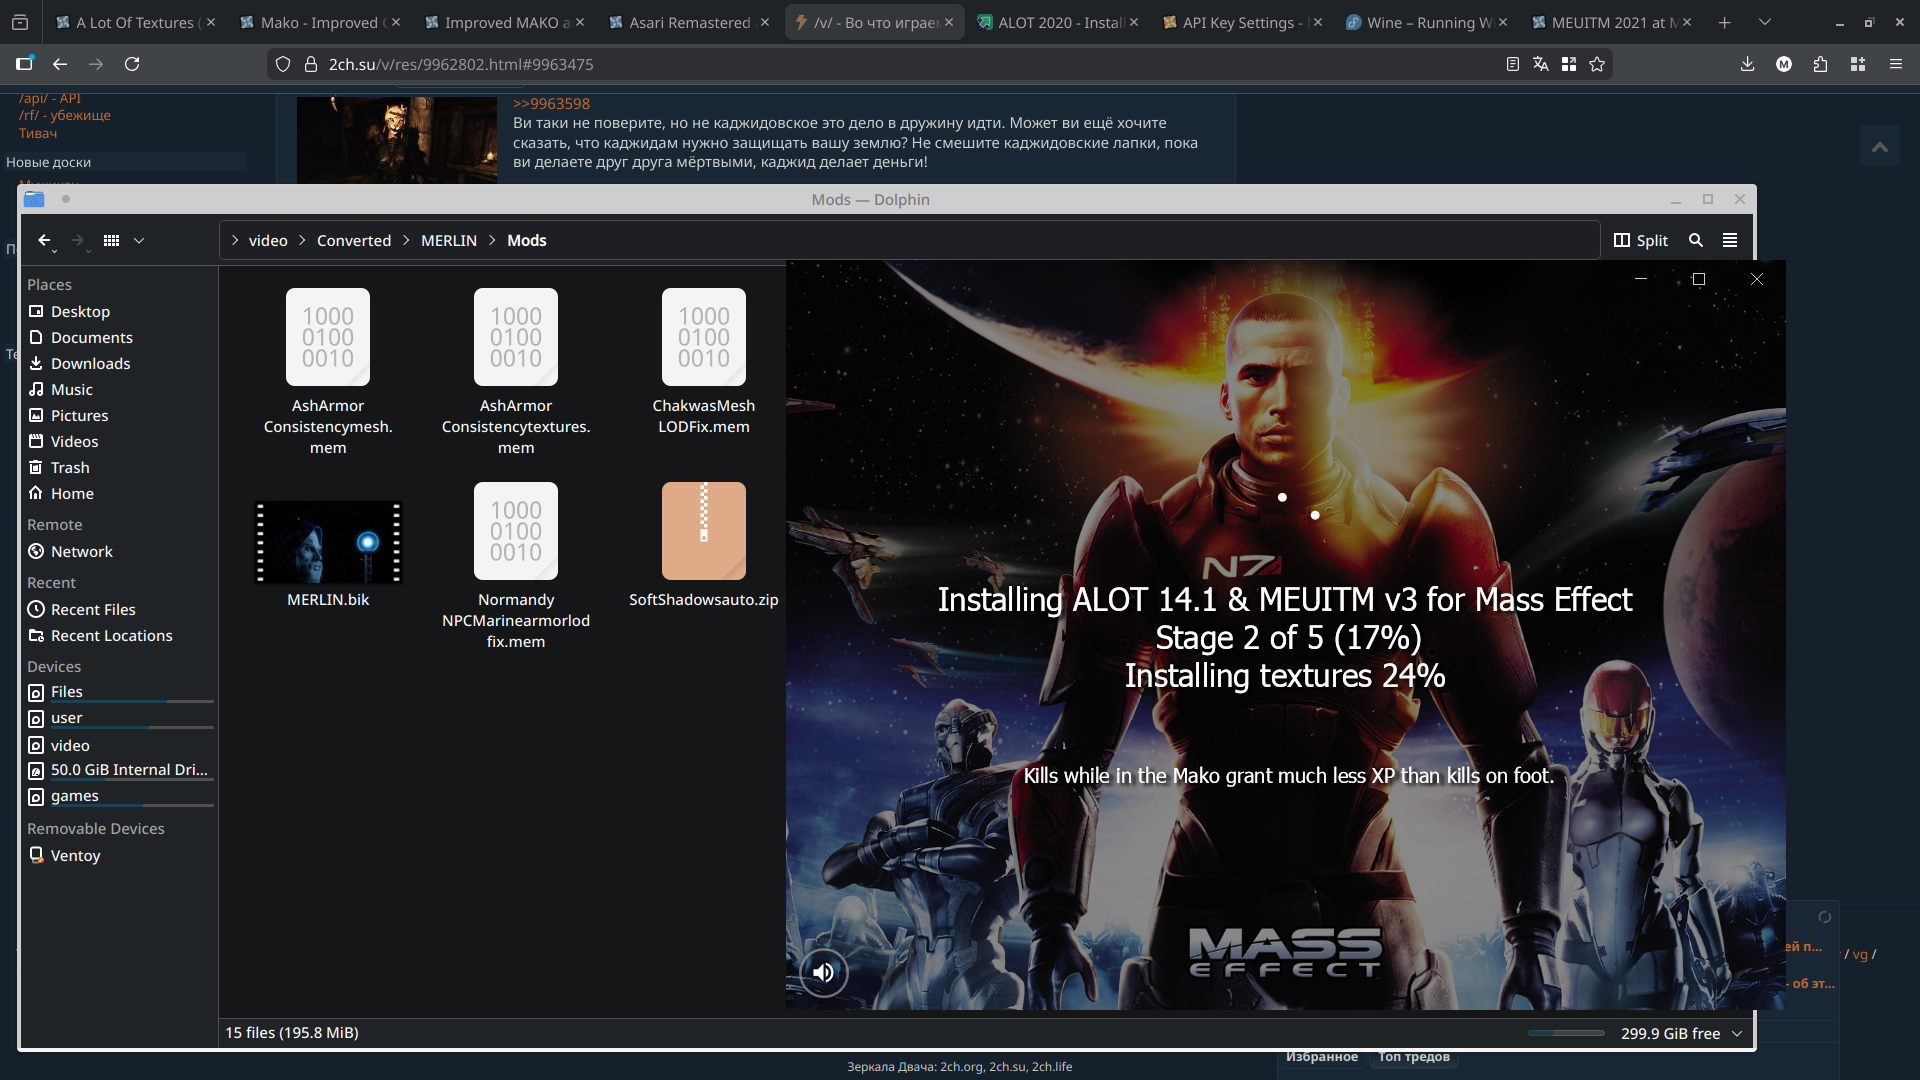Reload the browser page
The image size is (1920, 1080).
coord(132,64)
